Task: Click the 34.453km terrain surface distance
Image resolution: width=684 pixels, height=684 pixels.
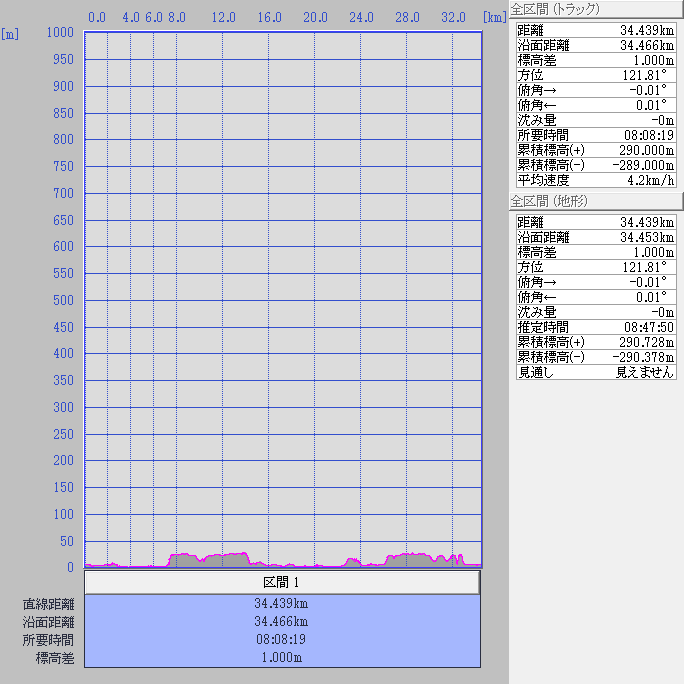Action: (x=647, y=237)
